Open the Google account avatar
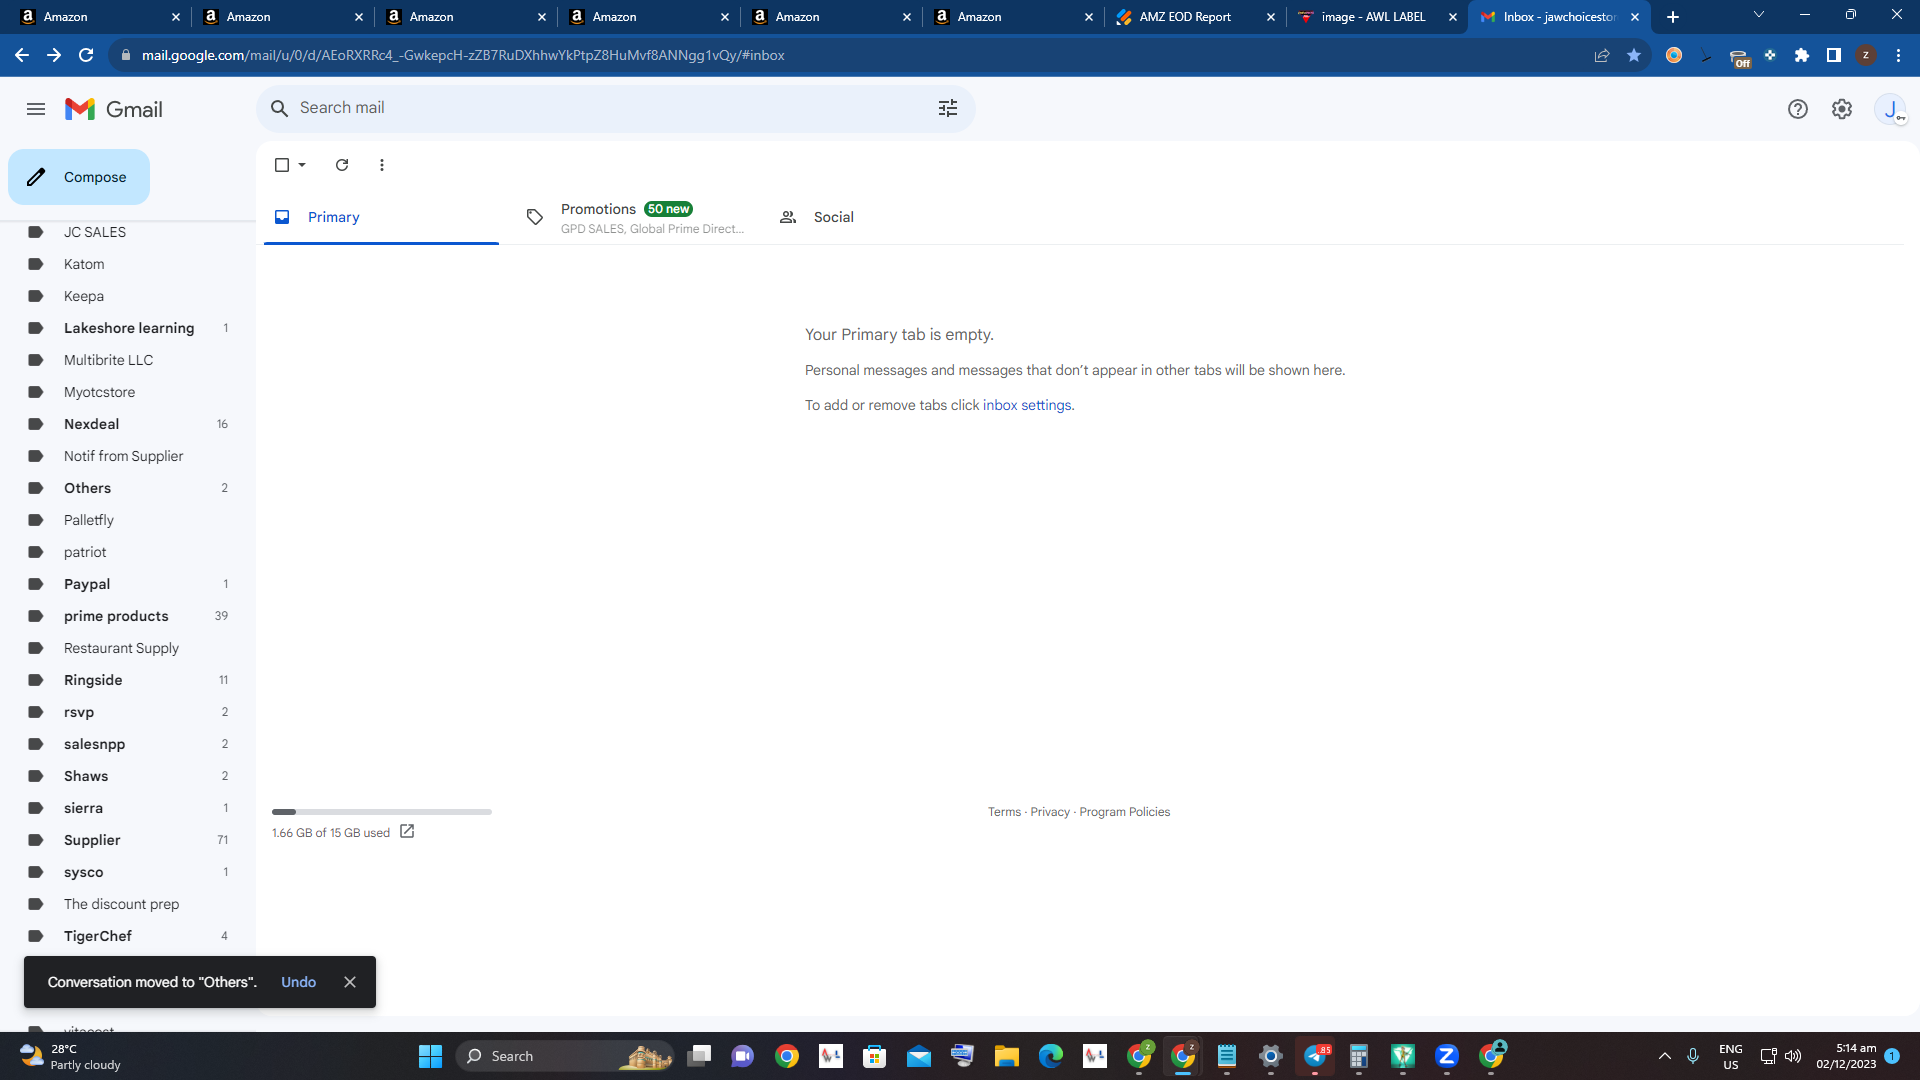This screenshot has width=1920, height=1080. point(1890,109)
